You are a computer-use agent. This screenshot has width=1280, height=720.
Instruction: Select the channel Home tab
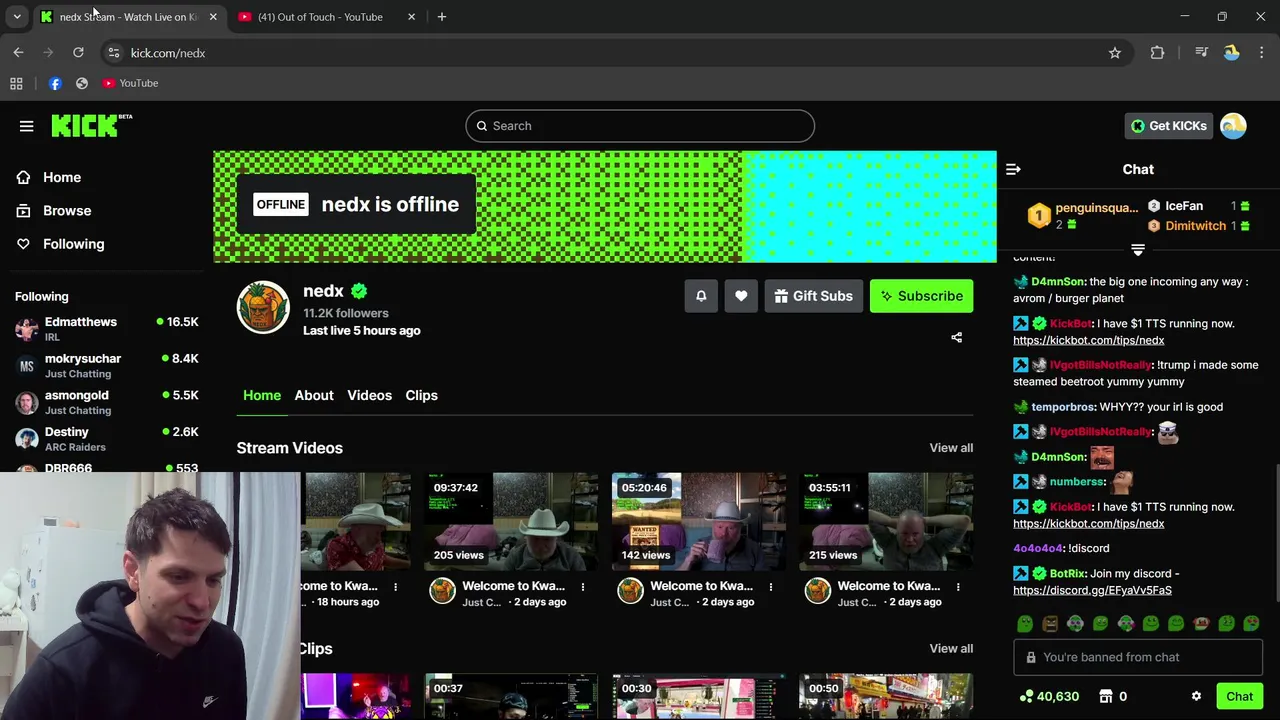[x=262, y=395]
